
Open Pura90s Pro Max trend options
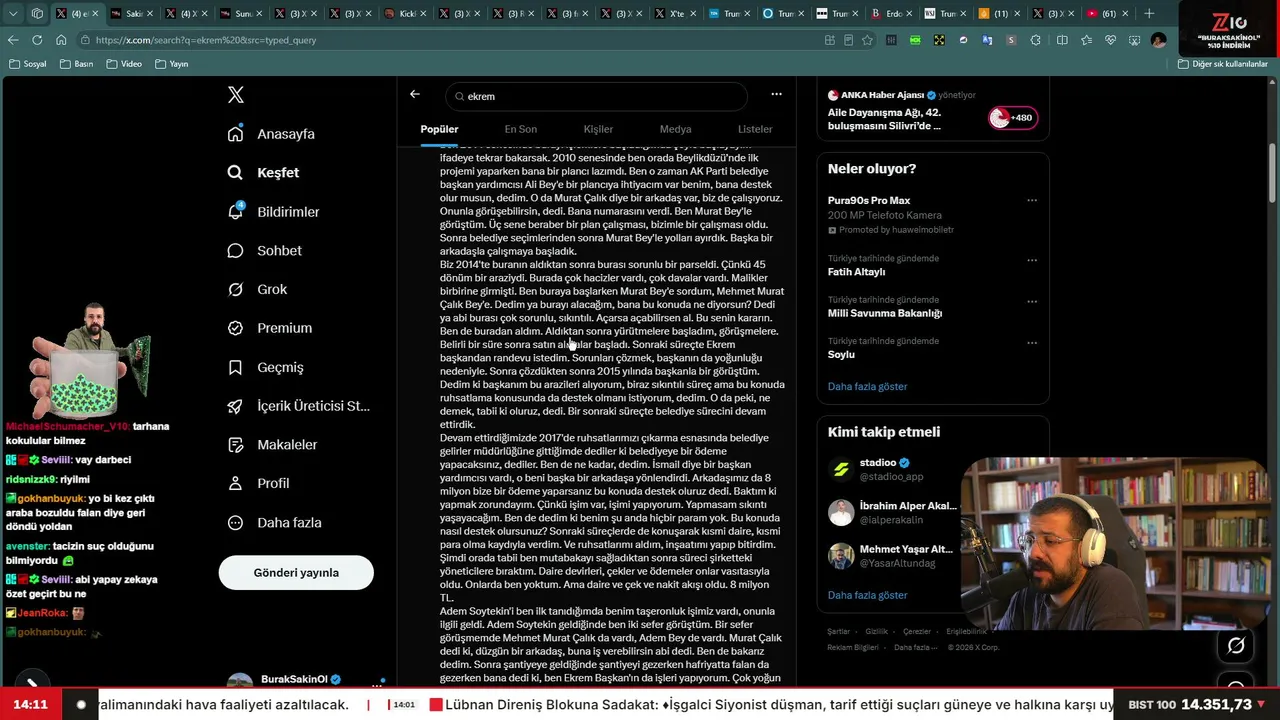[x=1032, y=200]
